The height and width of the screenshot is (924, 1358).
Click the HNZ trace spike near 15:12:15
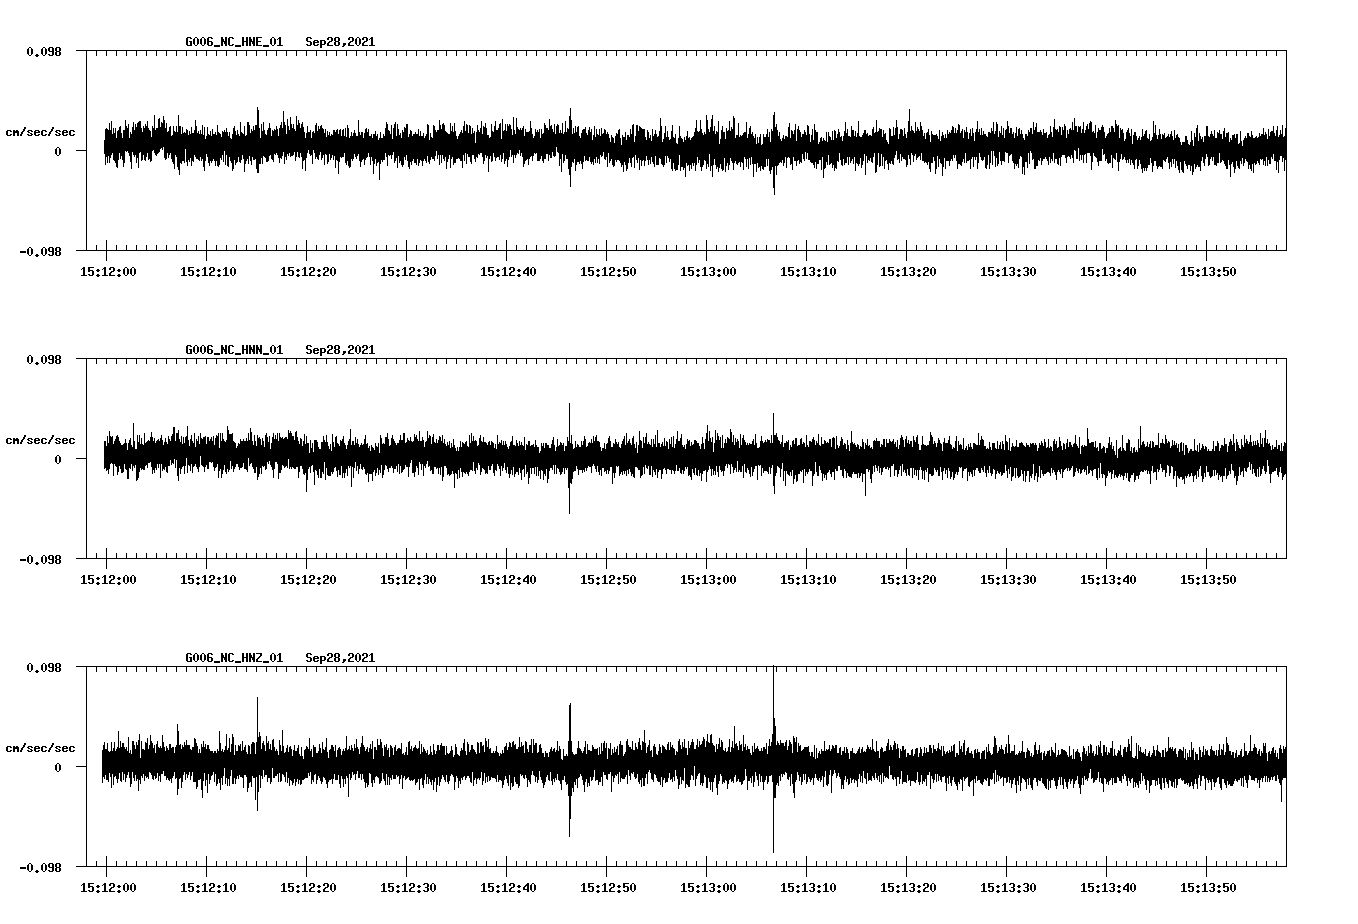[x=257, y=753]
